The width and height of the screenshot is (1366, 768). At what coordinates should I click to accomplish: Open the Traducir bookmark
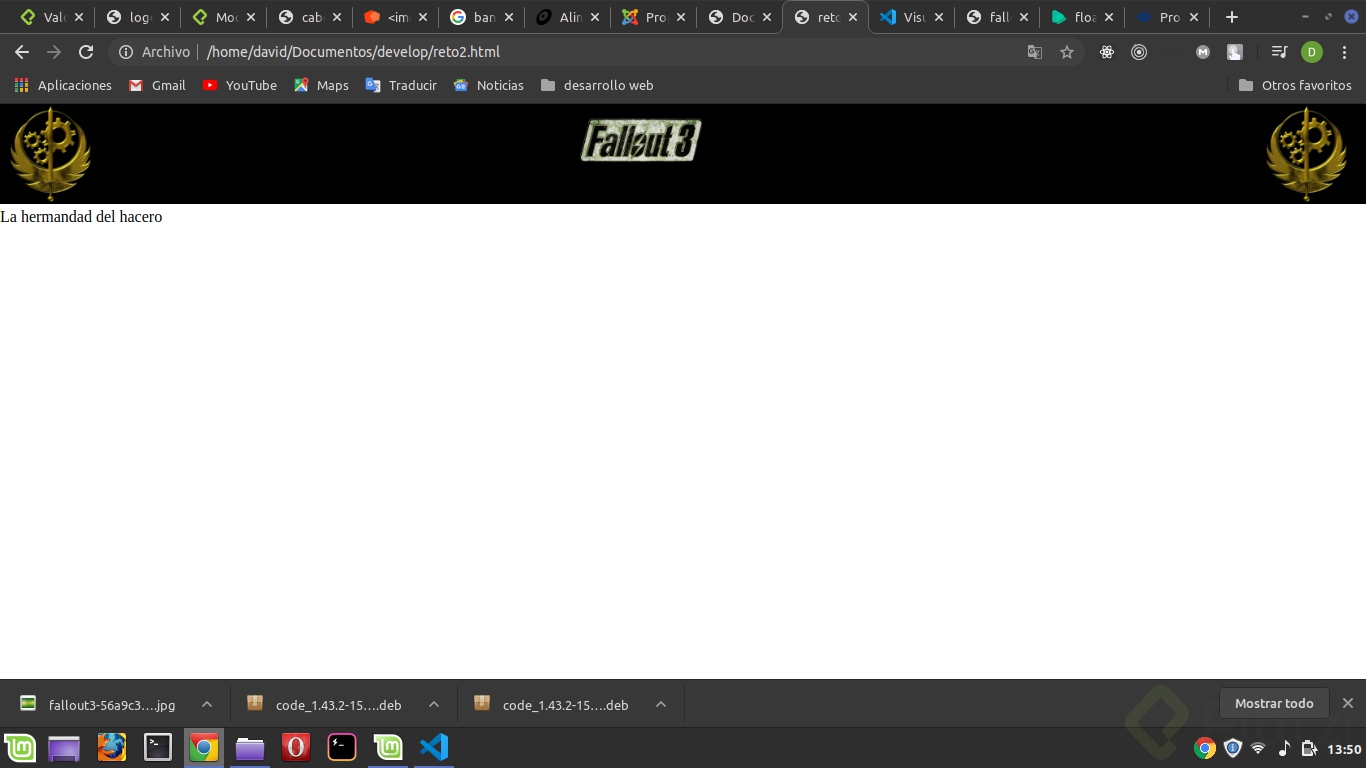[401, 85]
